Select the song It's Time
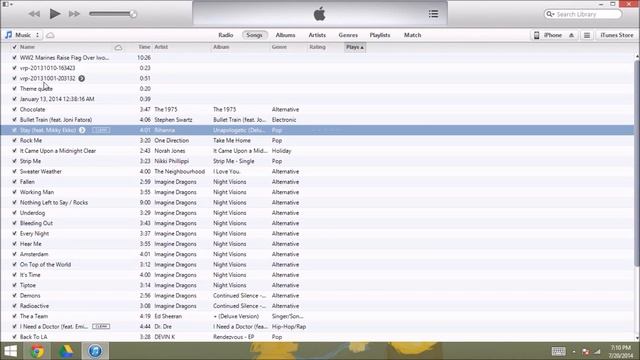This screenshot has width=640, height=360. click(30, 275)
